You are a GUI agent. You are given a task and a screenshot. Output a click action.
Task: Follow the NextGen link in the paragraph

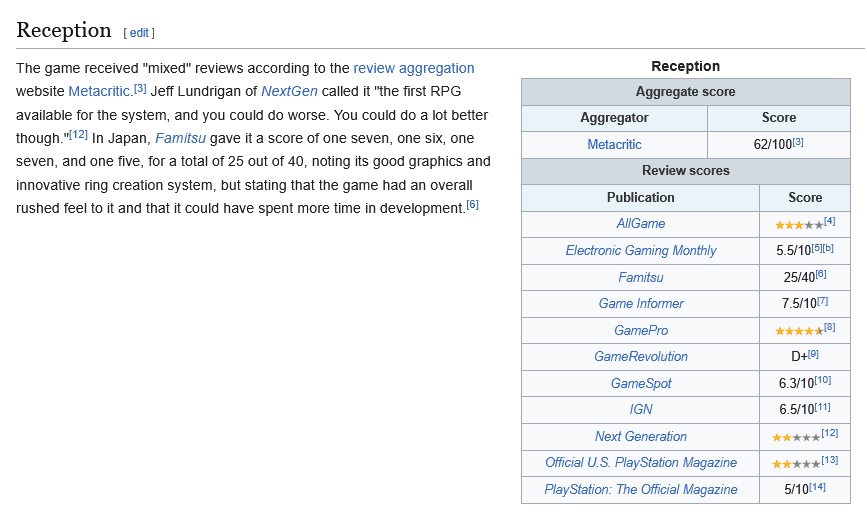[289, 91]
